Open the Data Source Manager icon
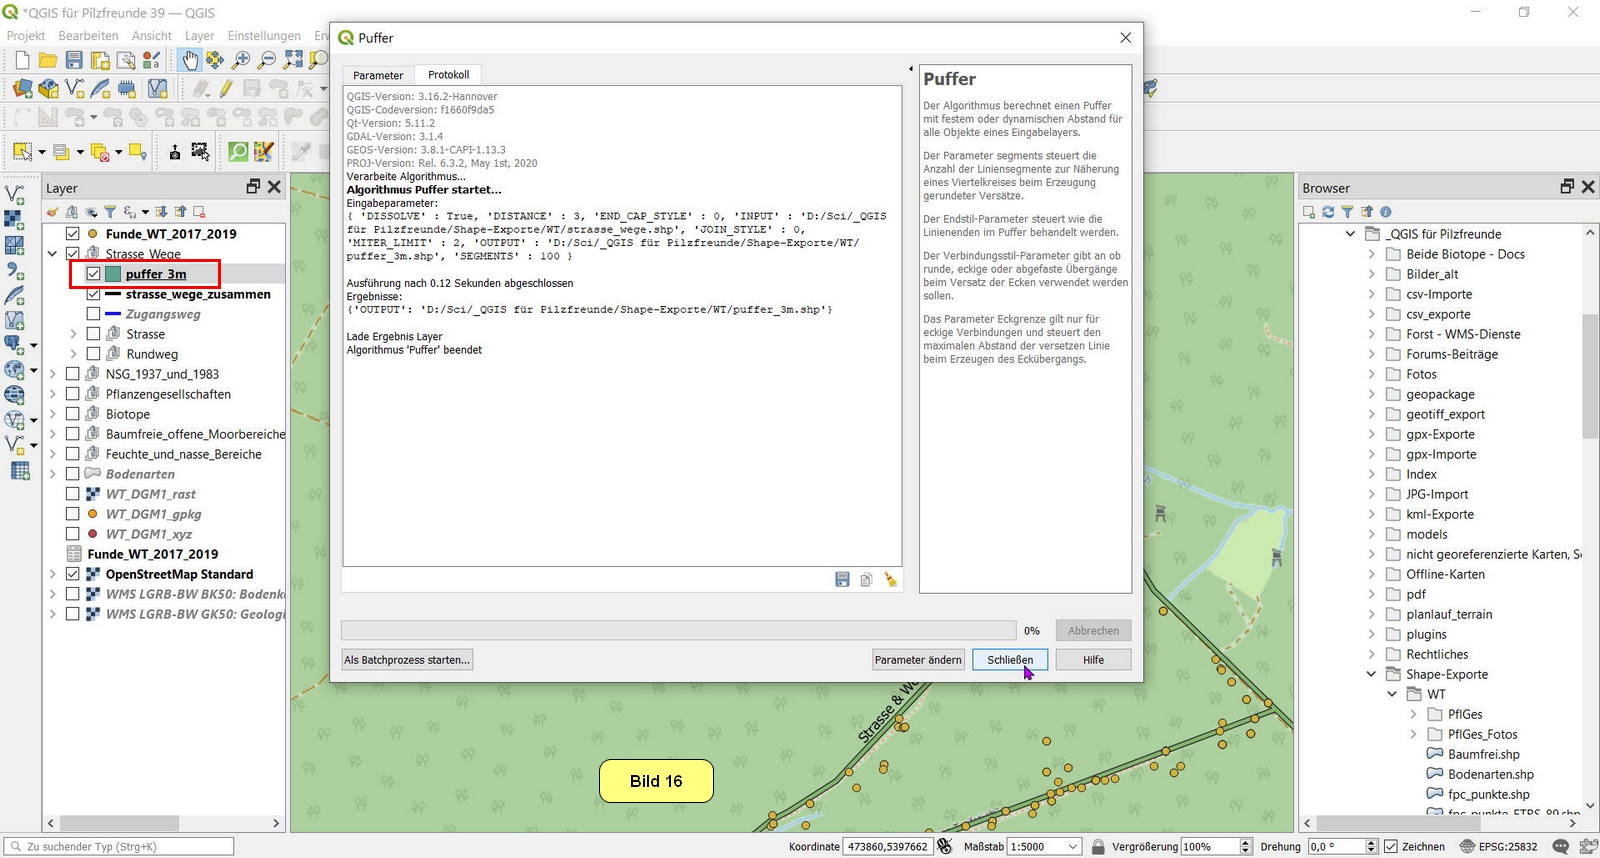 [x=22, y=89]
